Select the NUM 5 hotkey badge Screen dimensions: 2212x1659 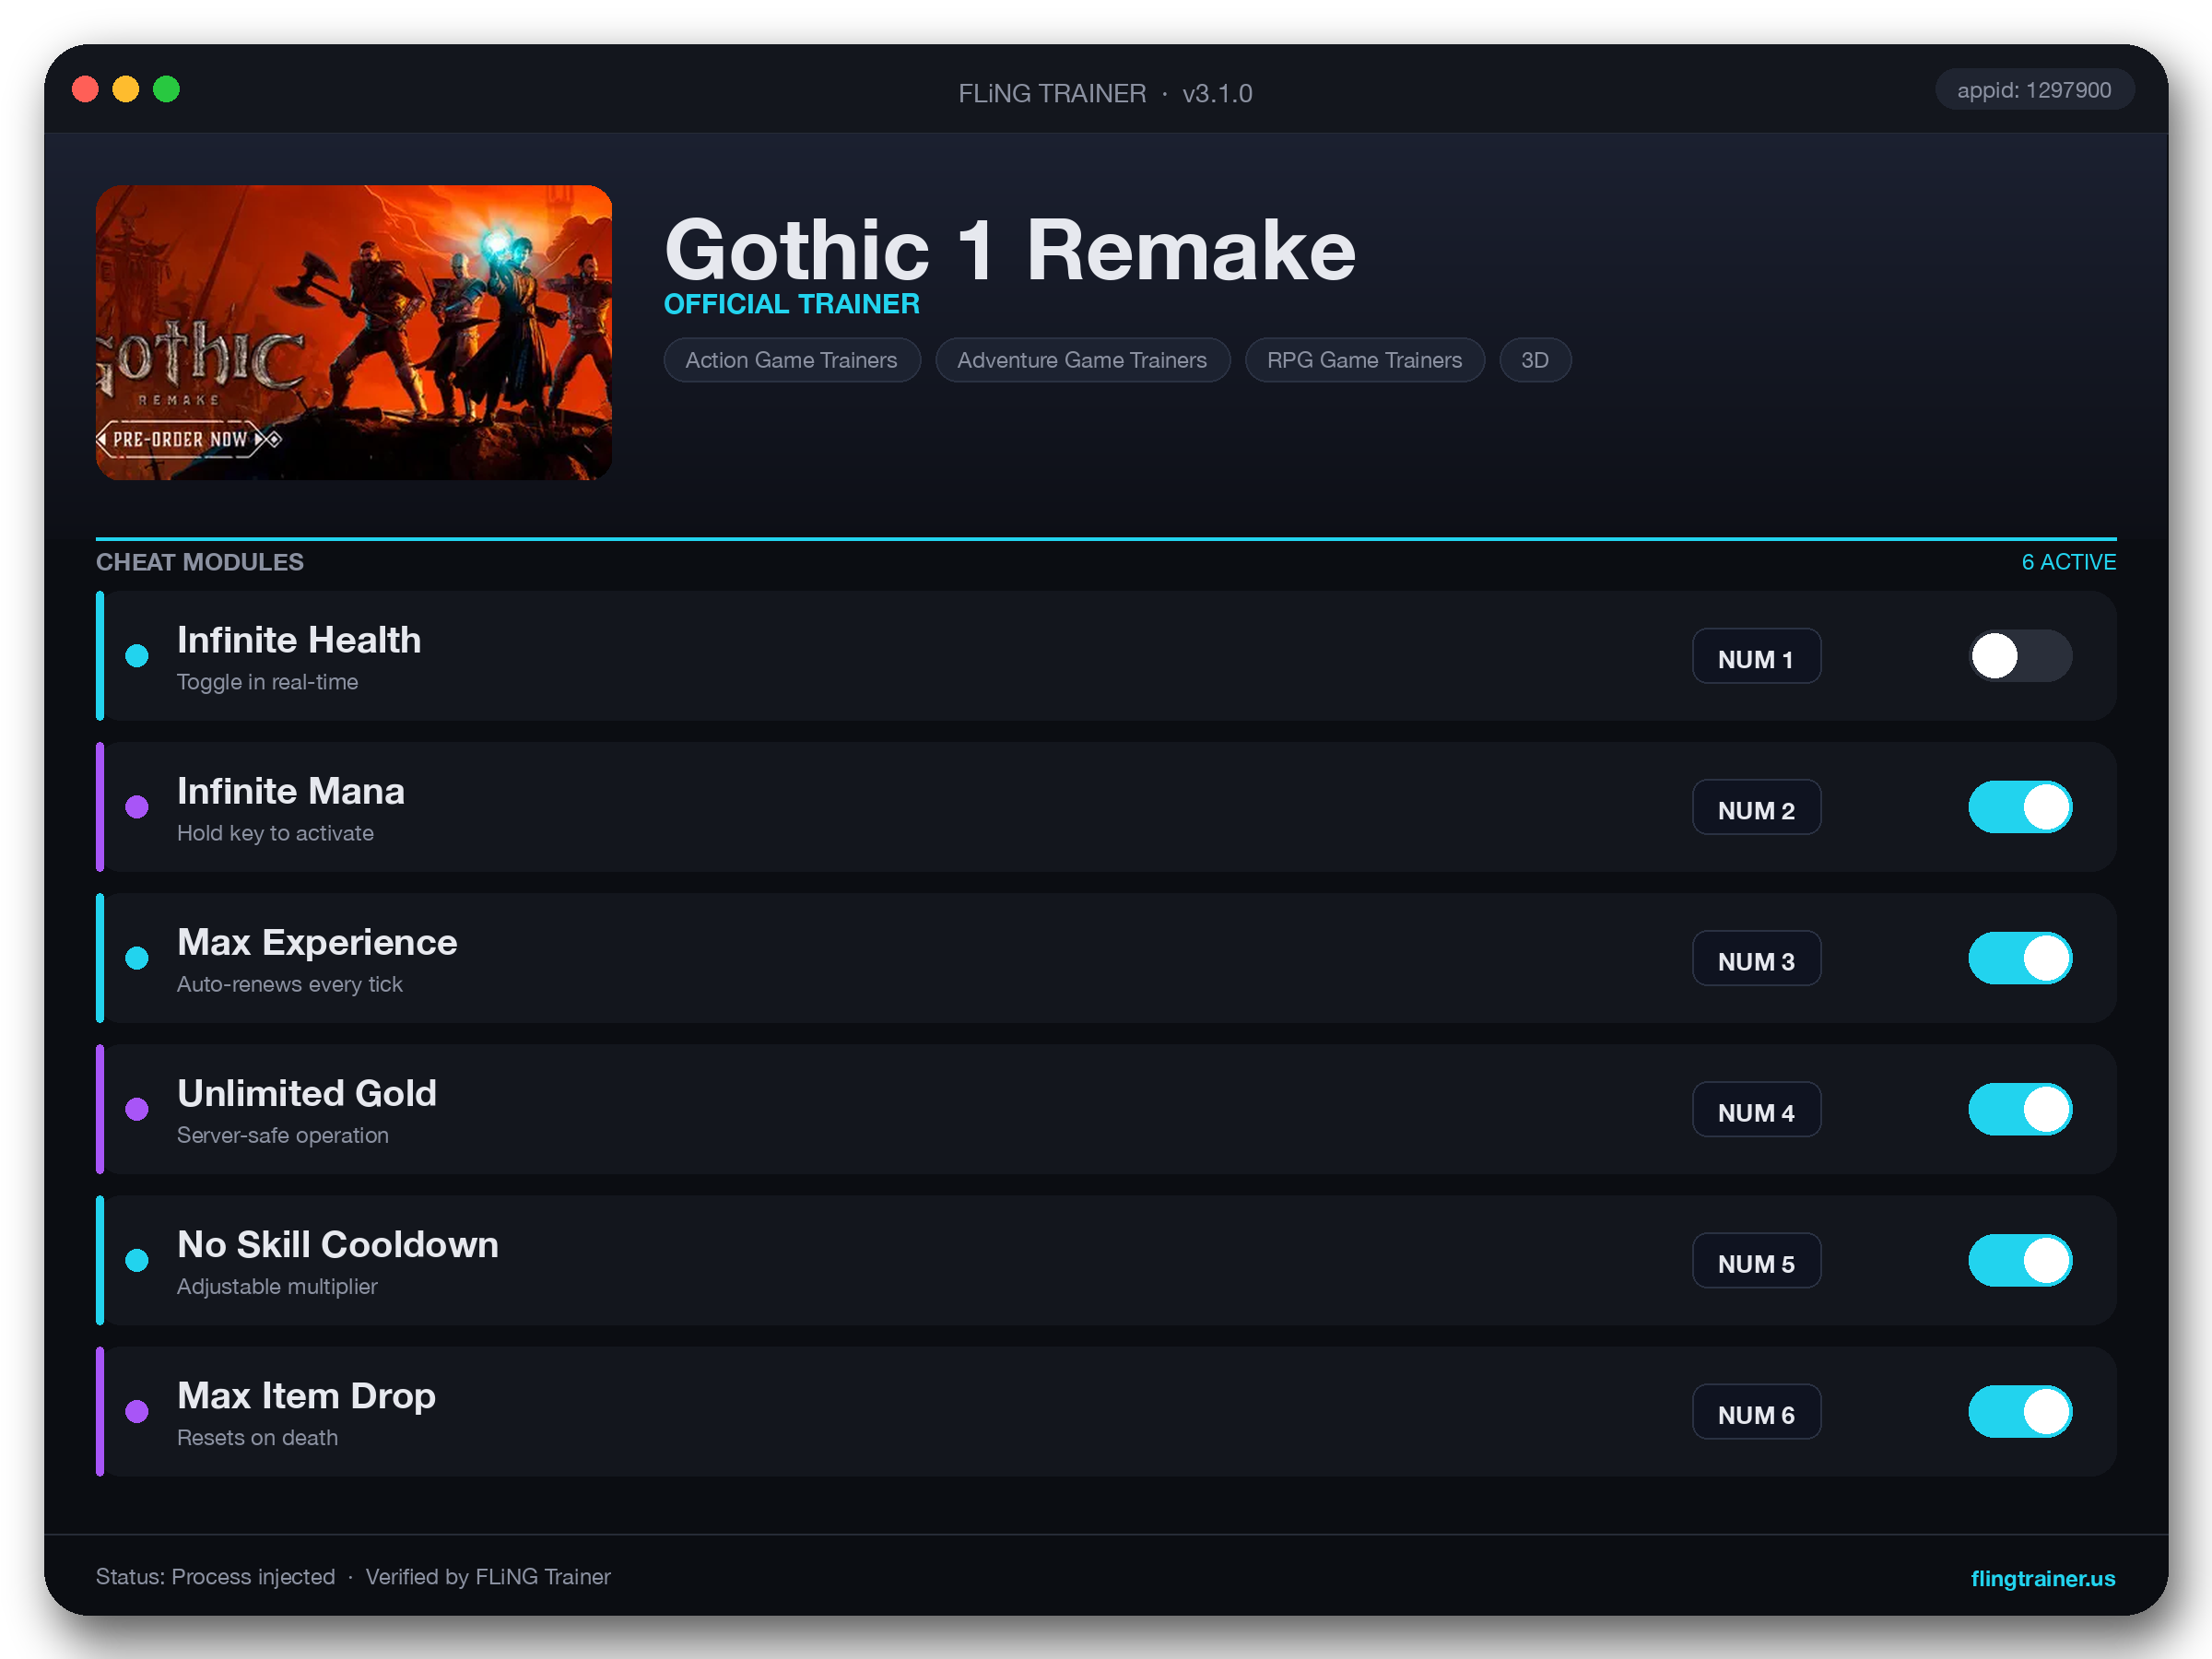point(1756,1261)
